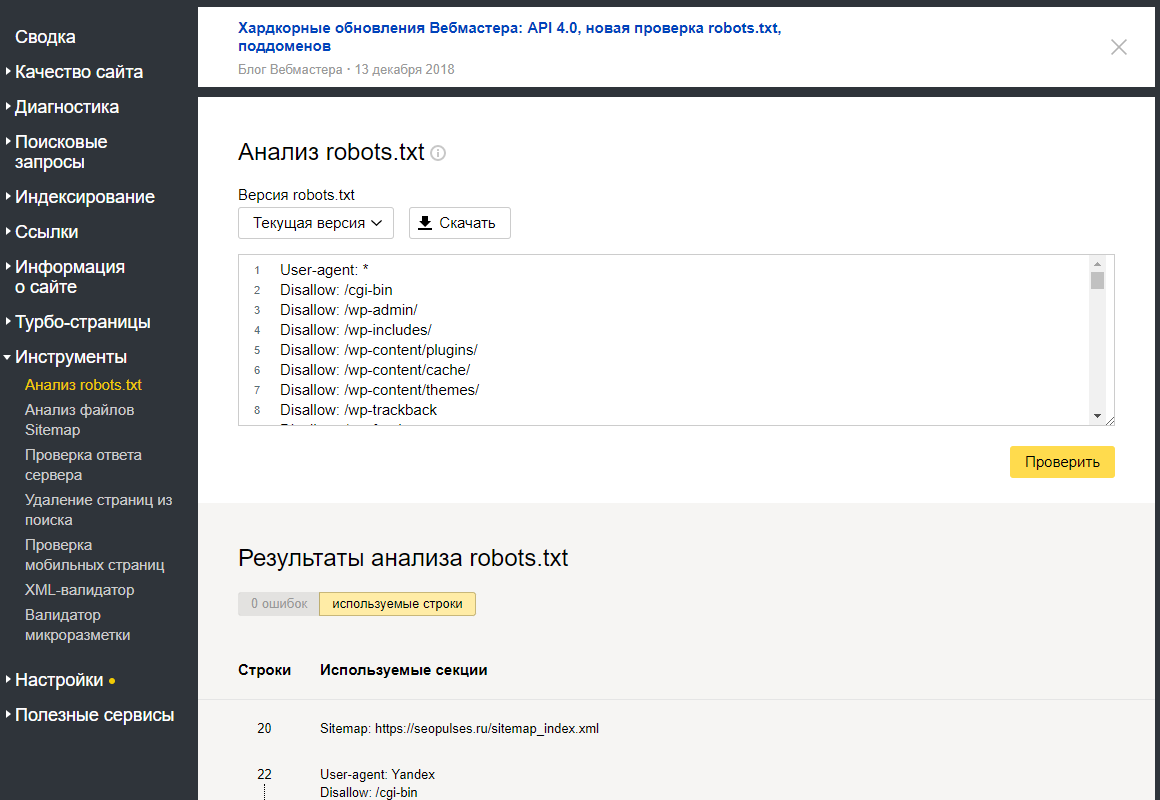Open Проверка ответа сервера tool
This screenshot has width=1160, height=800.
[83, 465]
